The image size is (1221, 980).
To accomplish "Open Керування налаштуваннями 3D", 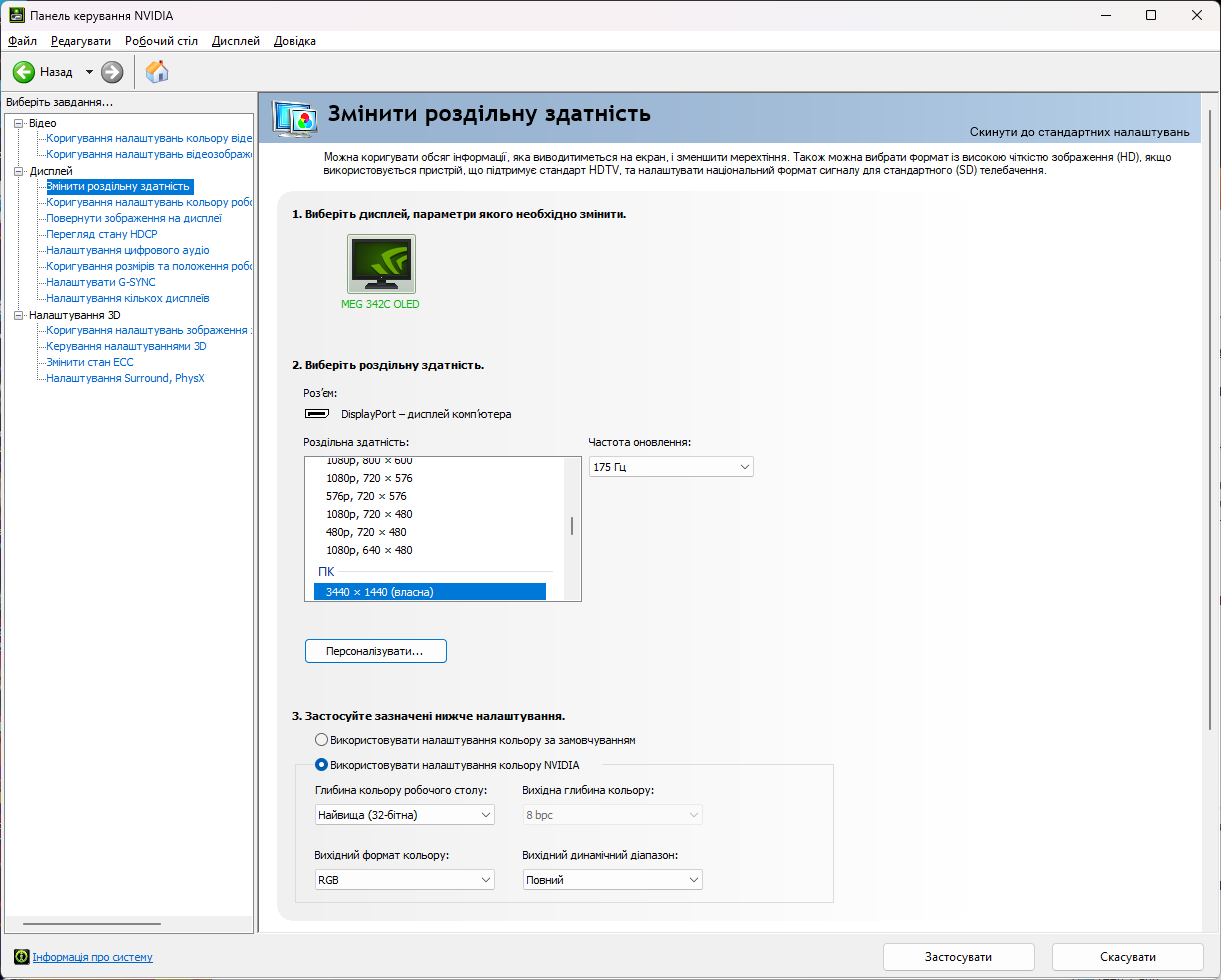I will tap(126, 346).
